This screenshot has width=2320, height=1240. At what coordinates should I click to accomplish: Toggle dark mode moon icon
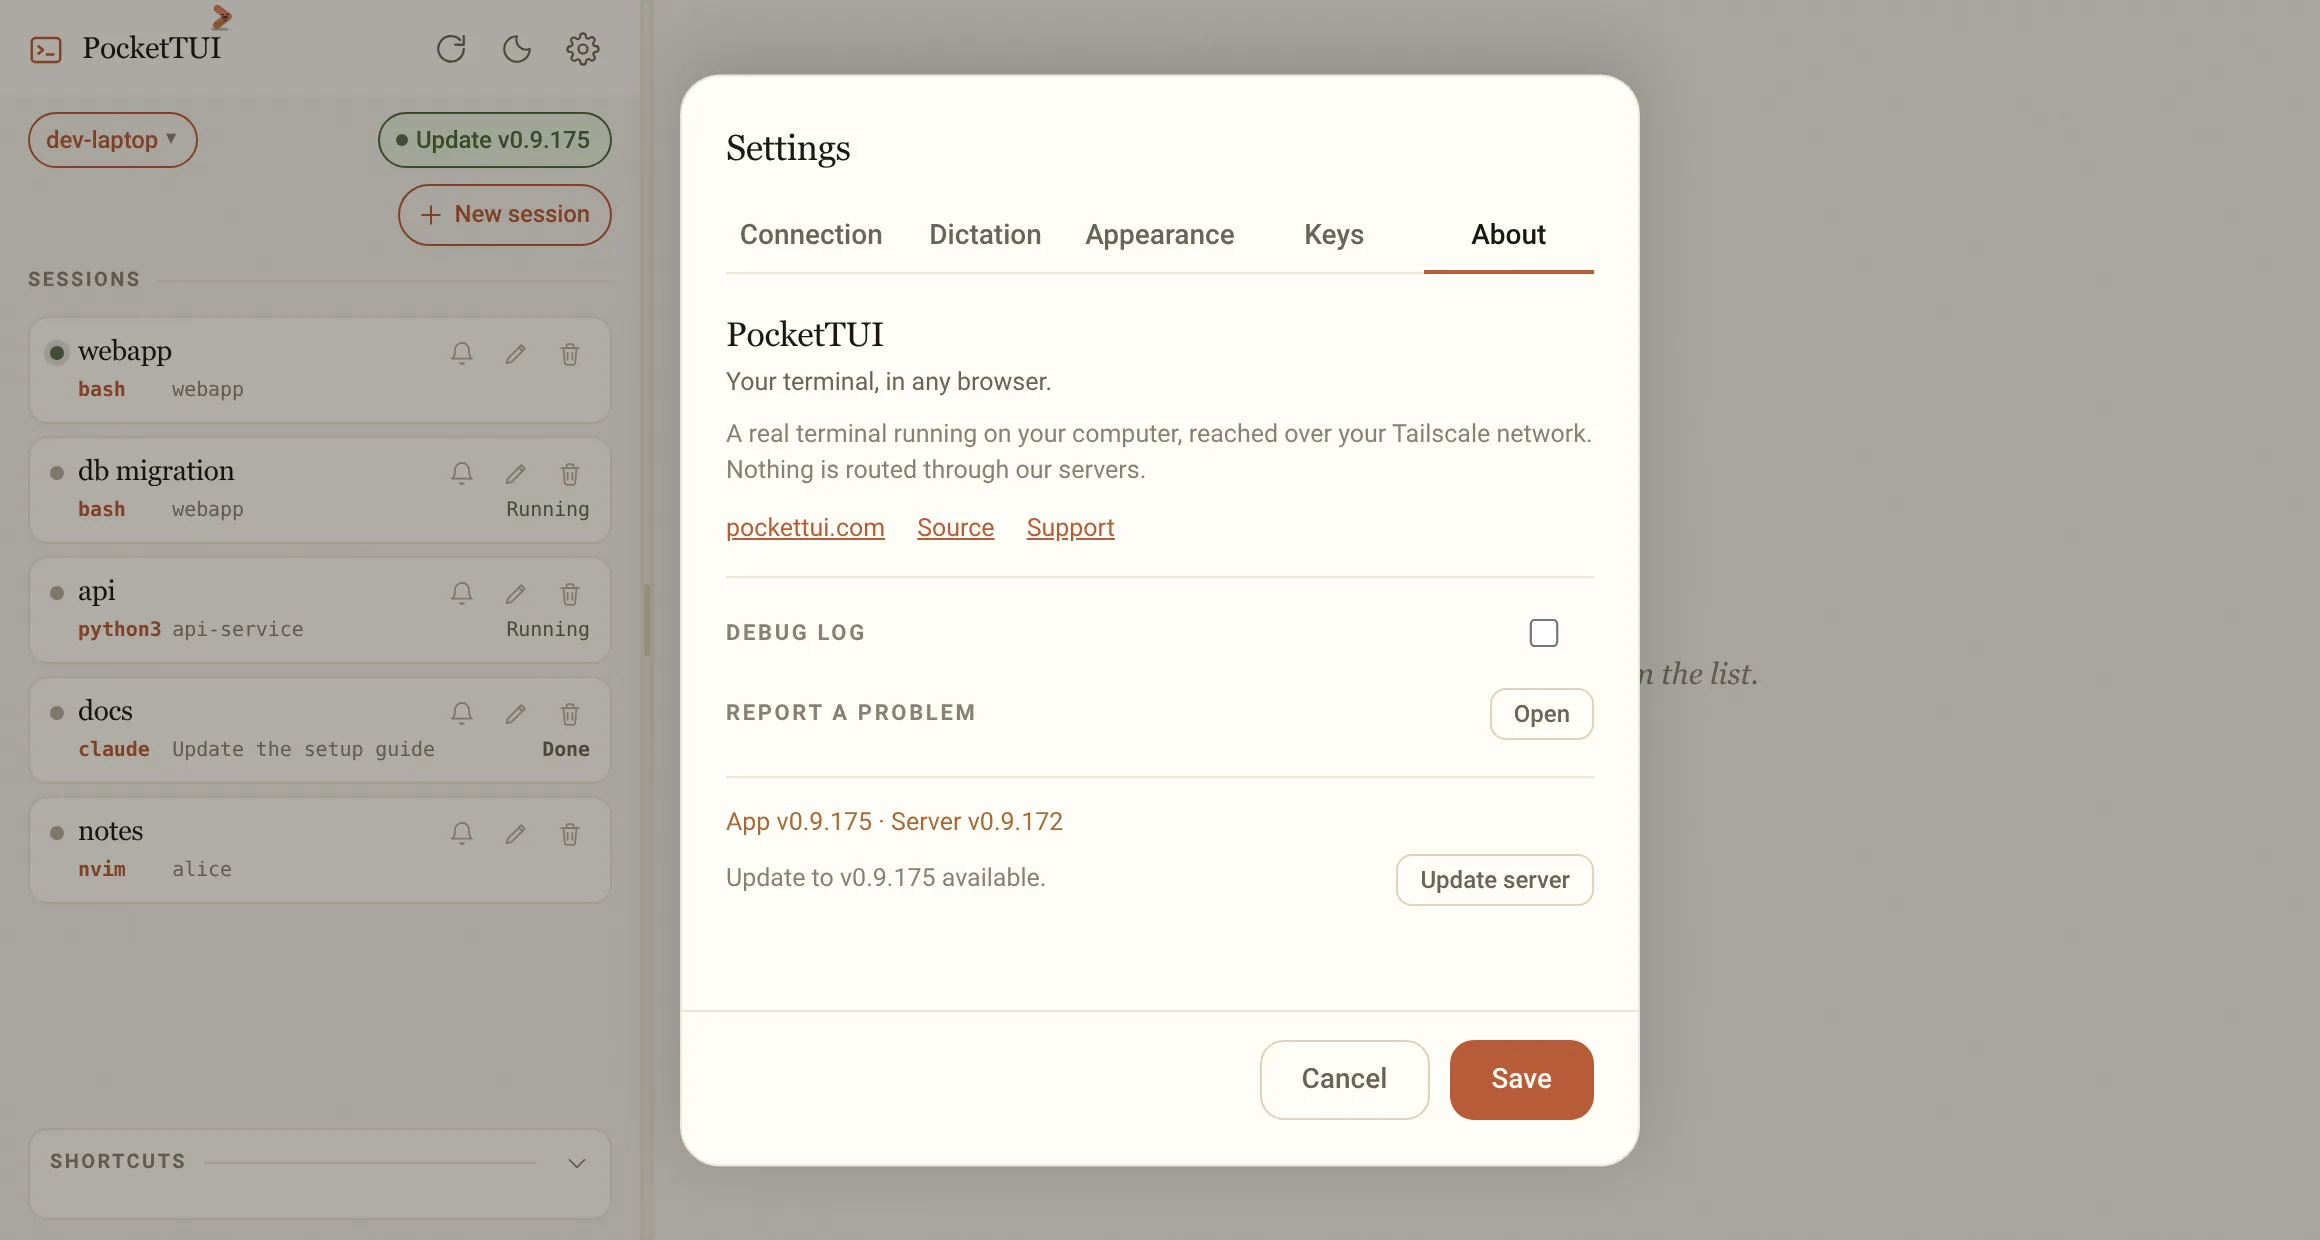tap(516, 49)
